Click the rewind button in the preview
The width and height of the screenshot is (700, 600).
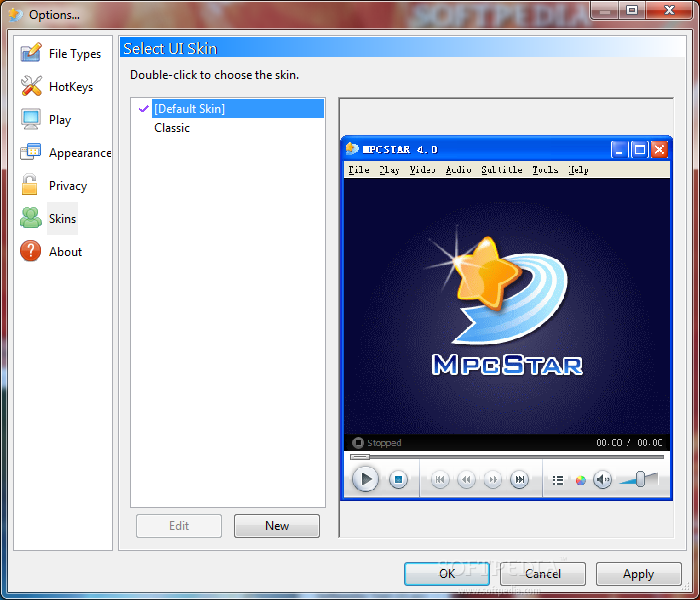[x=466, y=479]
